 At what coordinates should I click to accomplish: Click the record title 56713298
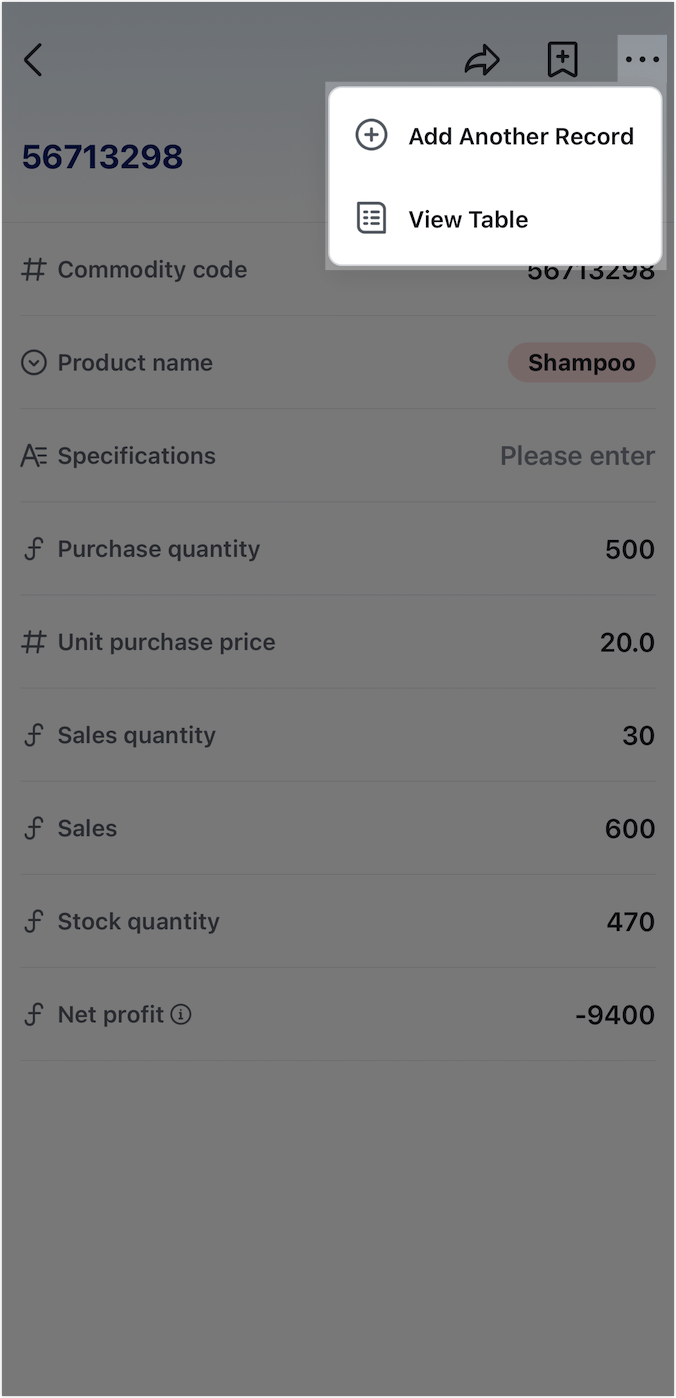point(102,157)
